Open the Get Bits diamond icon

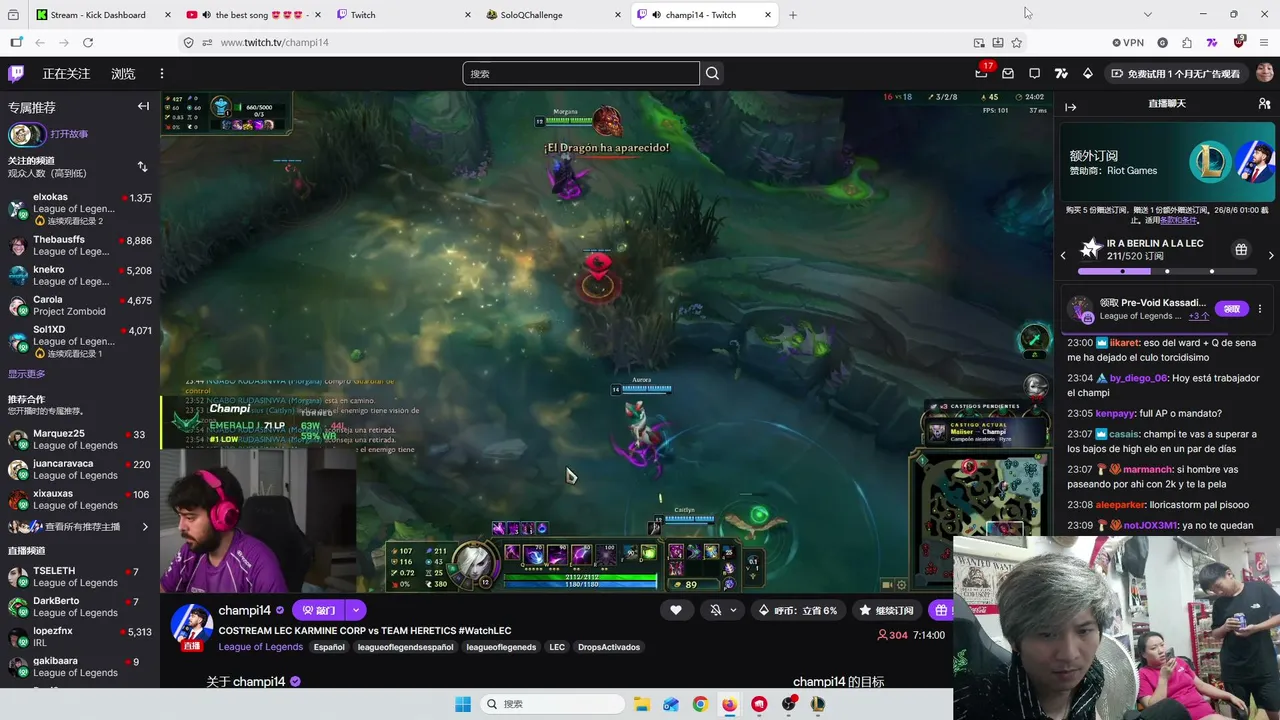coord(1088,73)
